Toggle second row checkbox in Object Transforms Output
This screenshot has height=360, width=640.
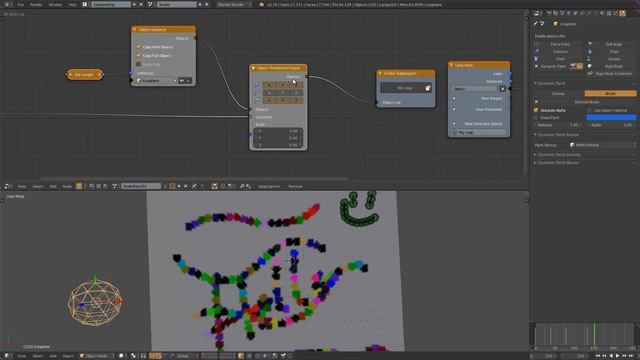[257, 93]
